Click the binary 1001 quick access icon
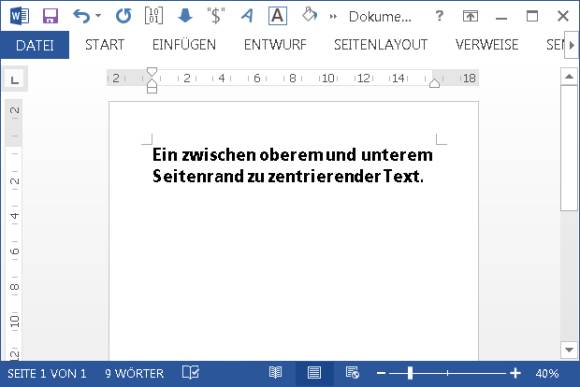 (154, 16)
